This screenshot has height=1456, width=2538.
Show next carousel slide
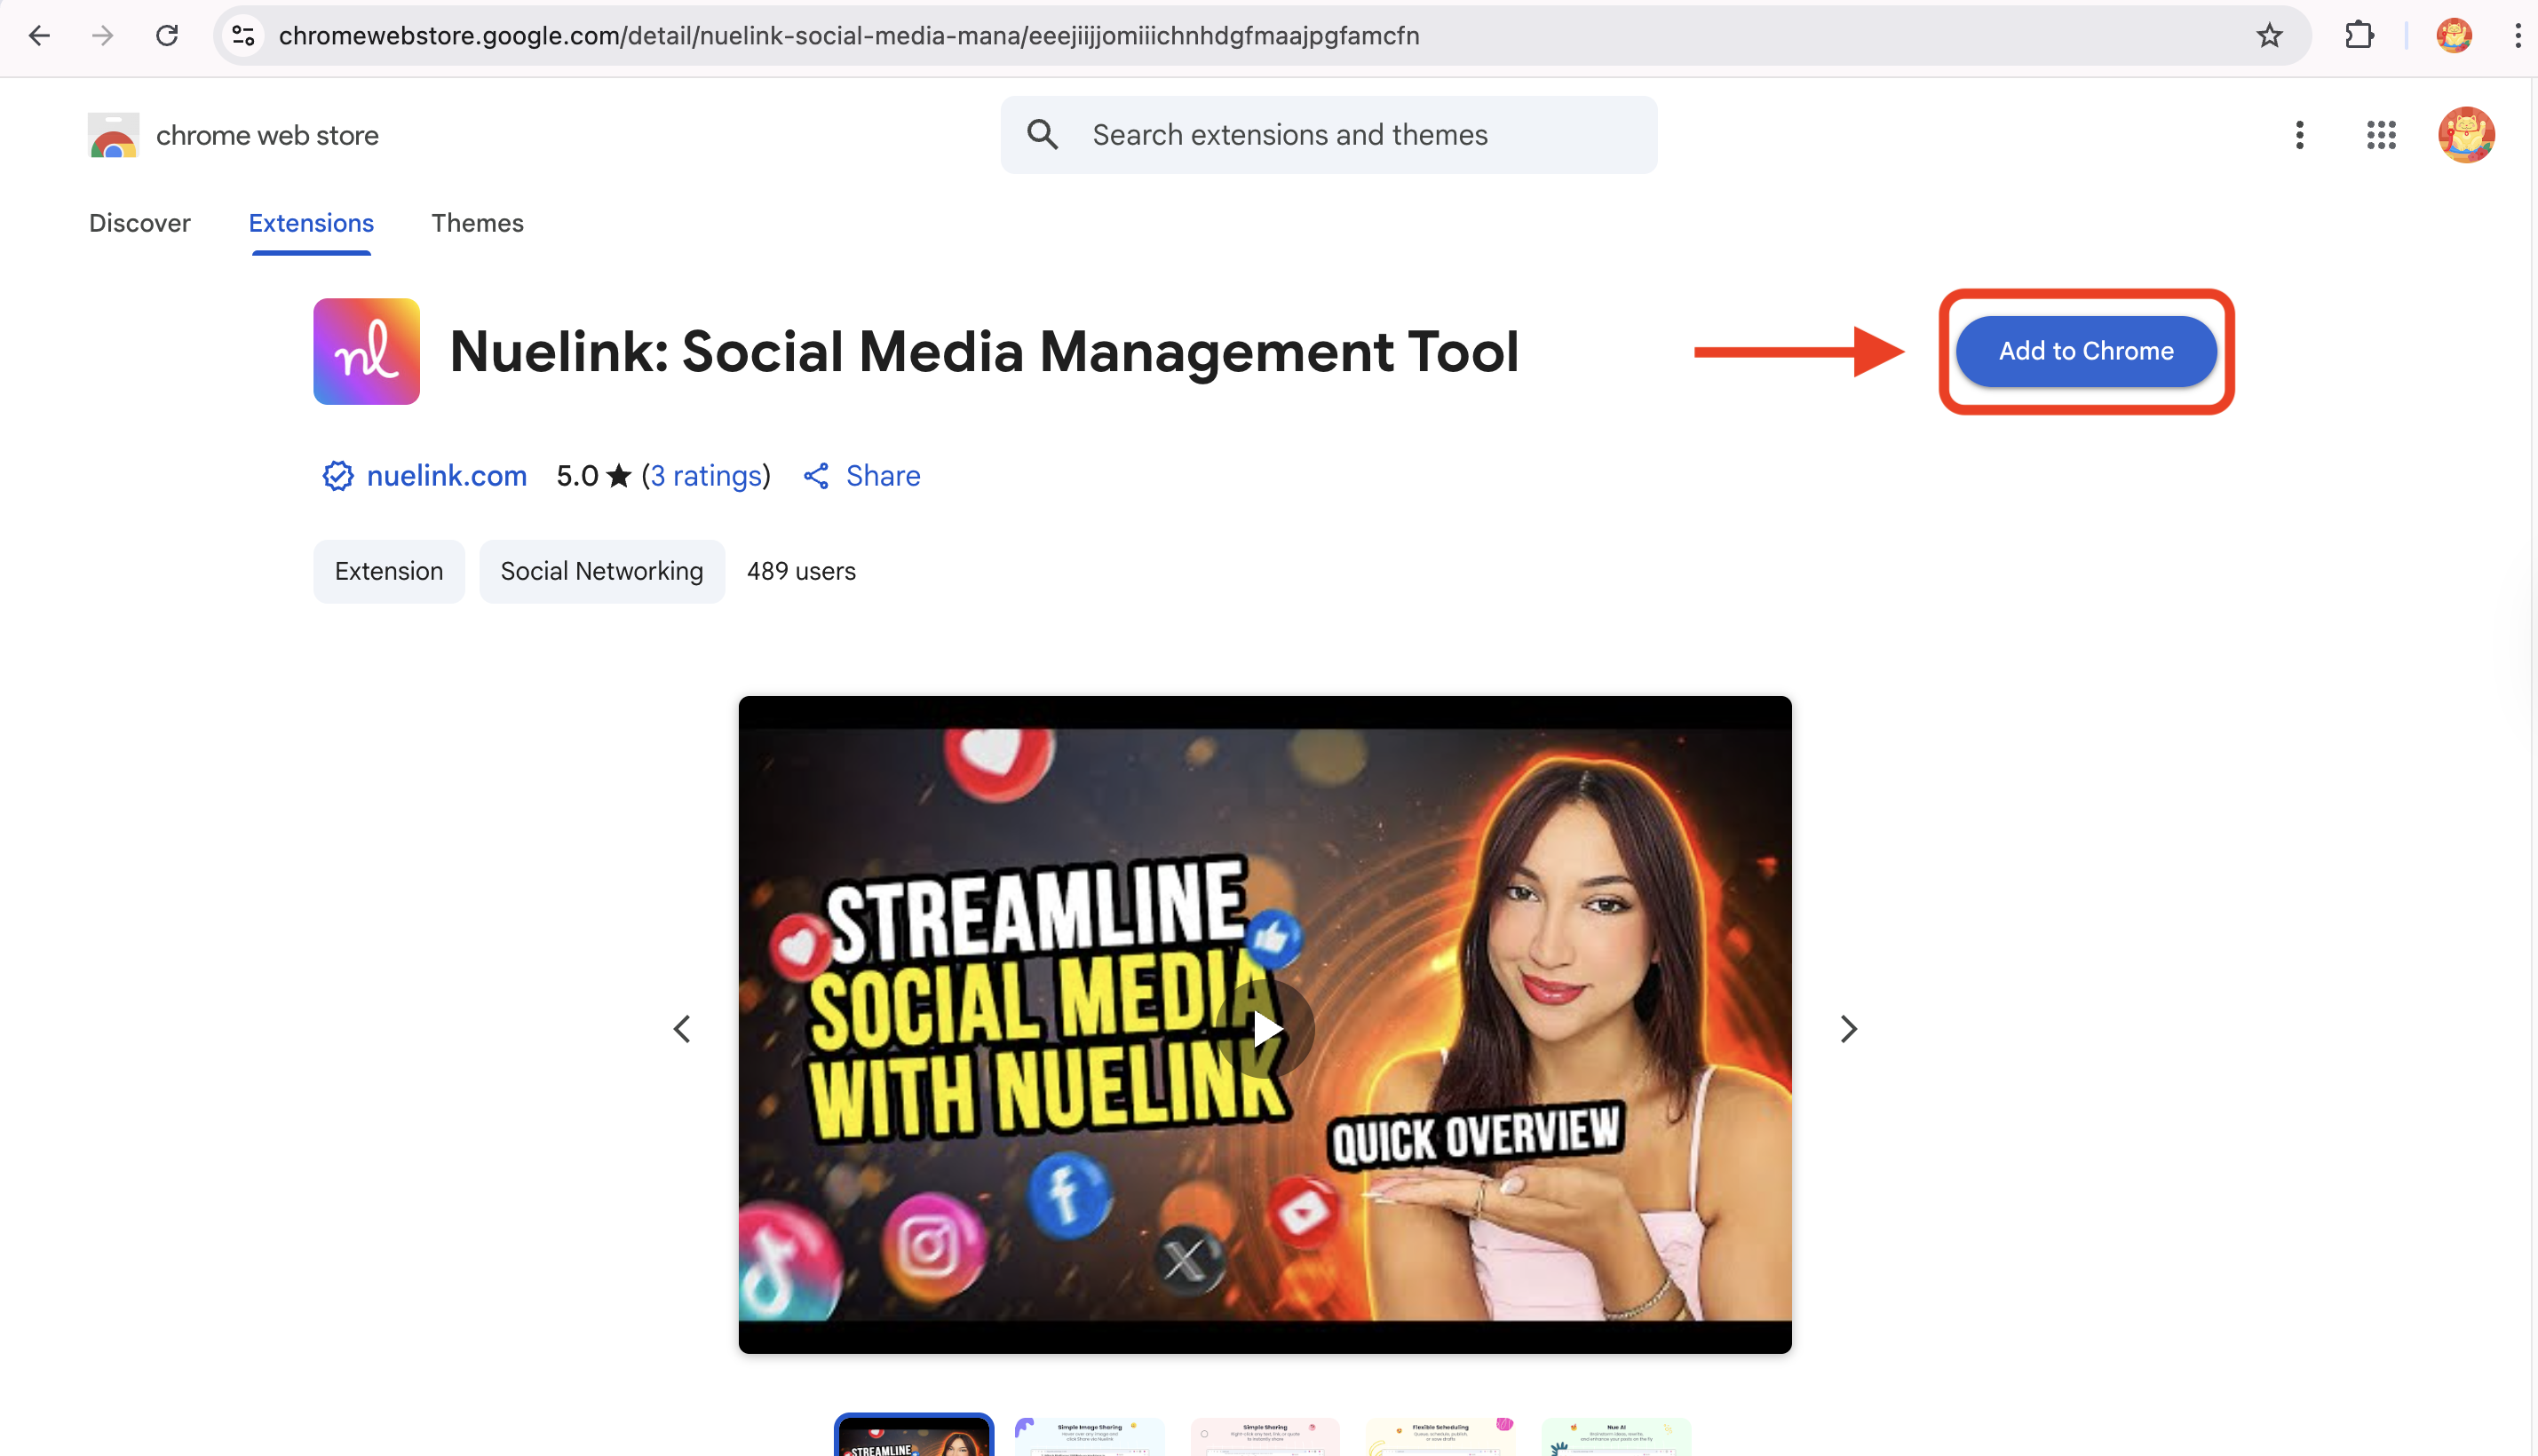pos(1848,1029)
